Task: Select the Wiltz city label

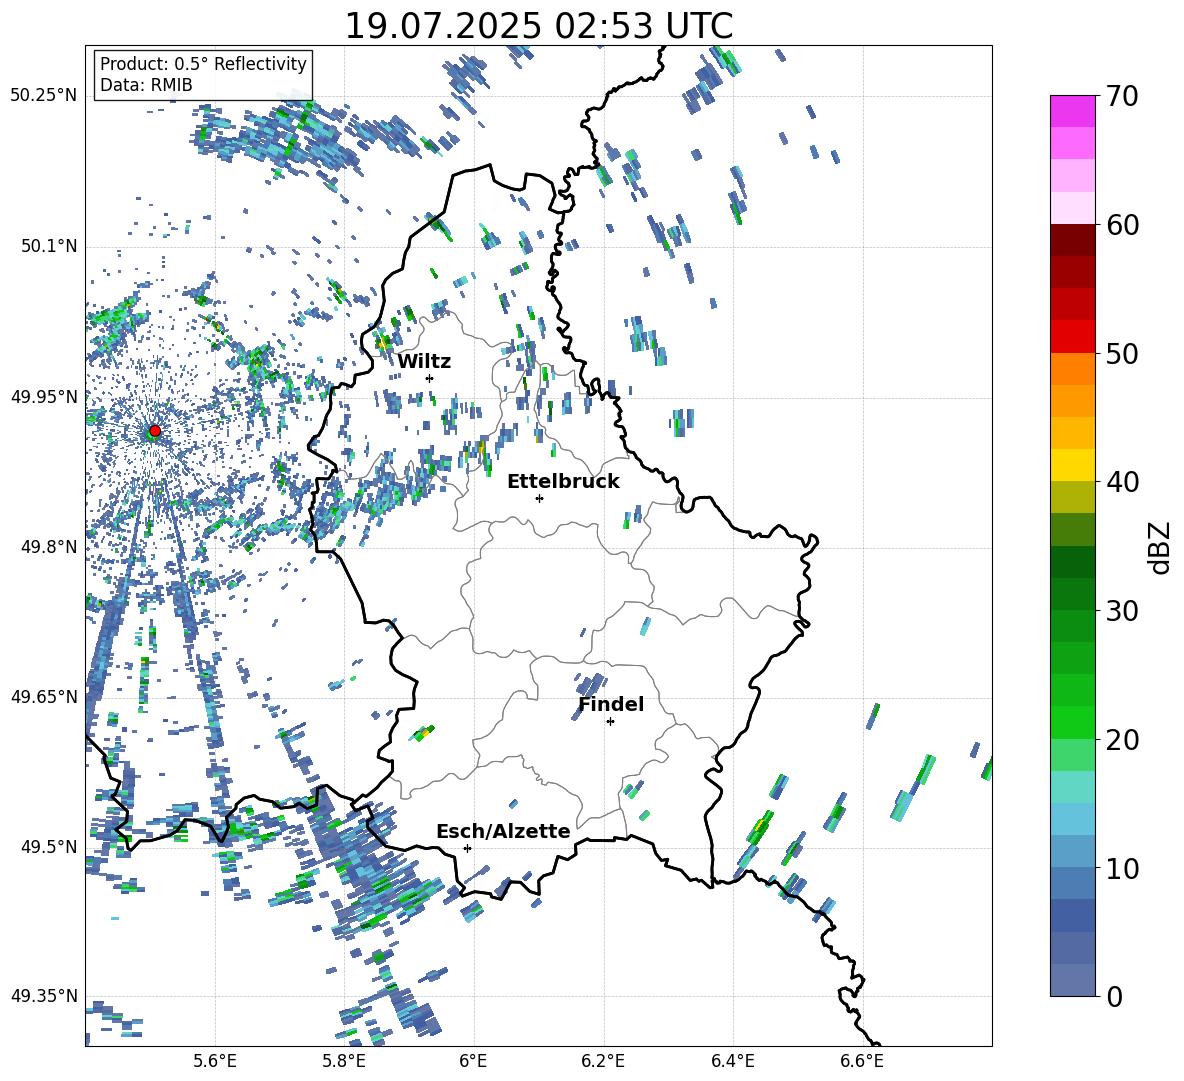Action: click(424, 362)
